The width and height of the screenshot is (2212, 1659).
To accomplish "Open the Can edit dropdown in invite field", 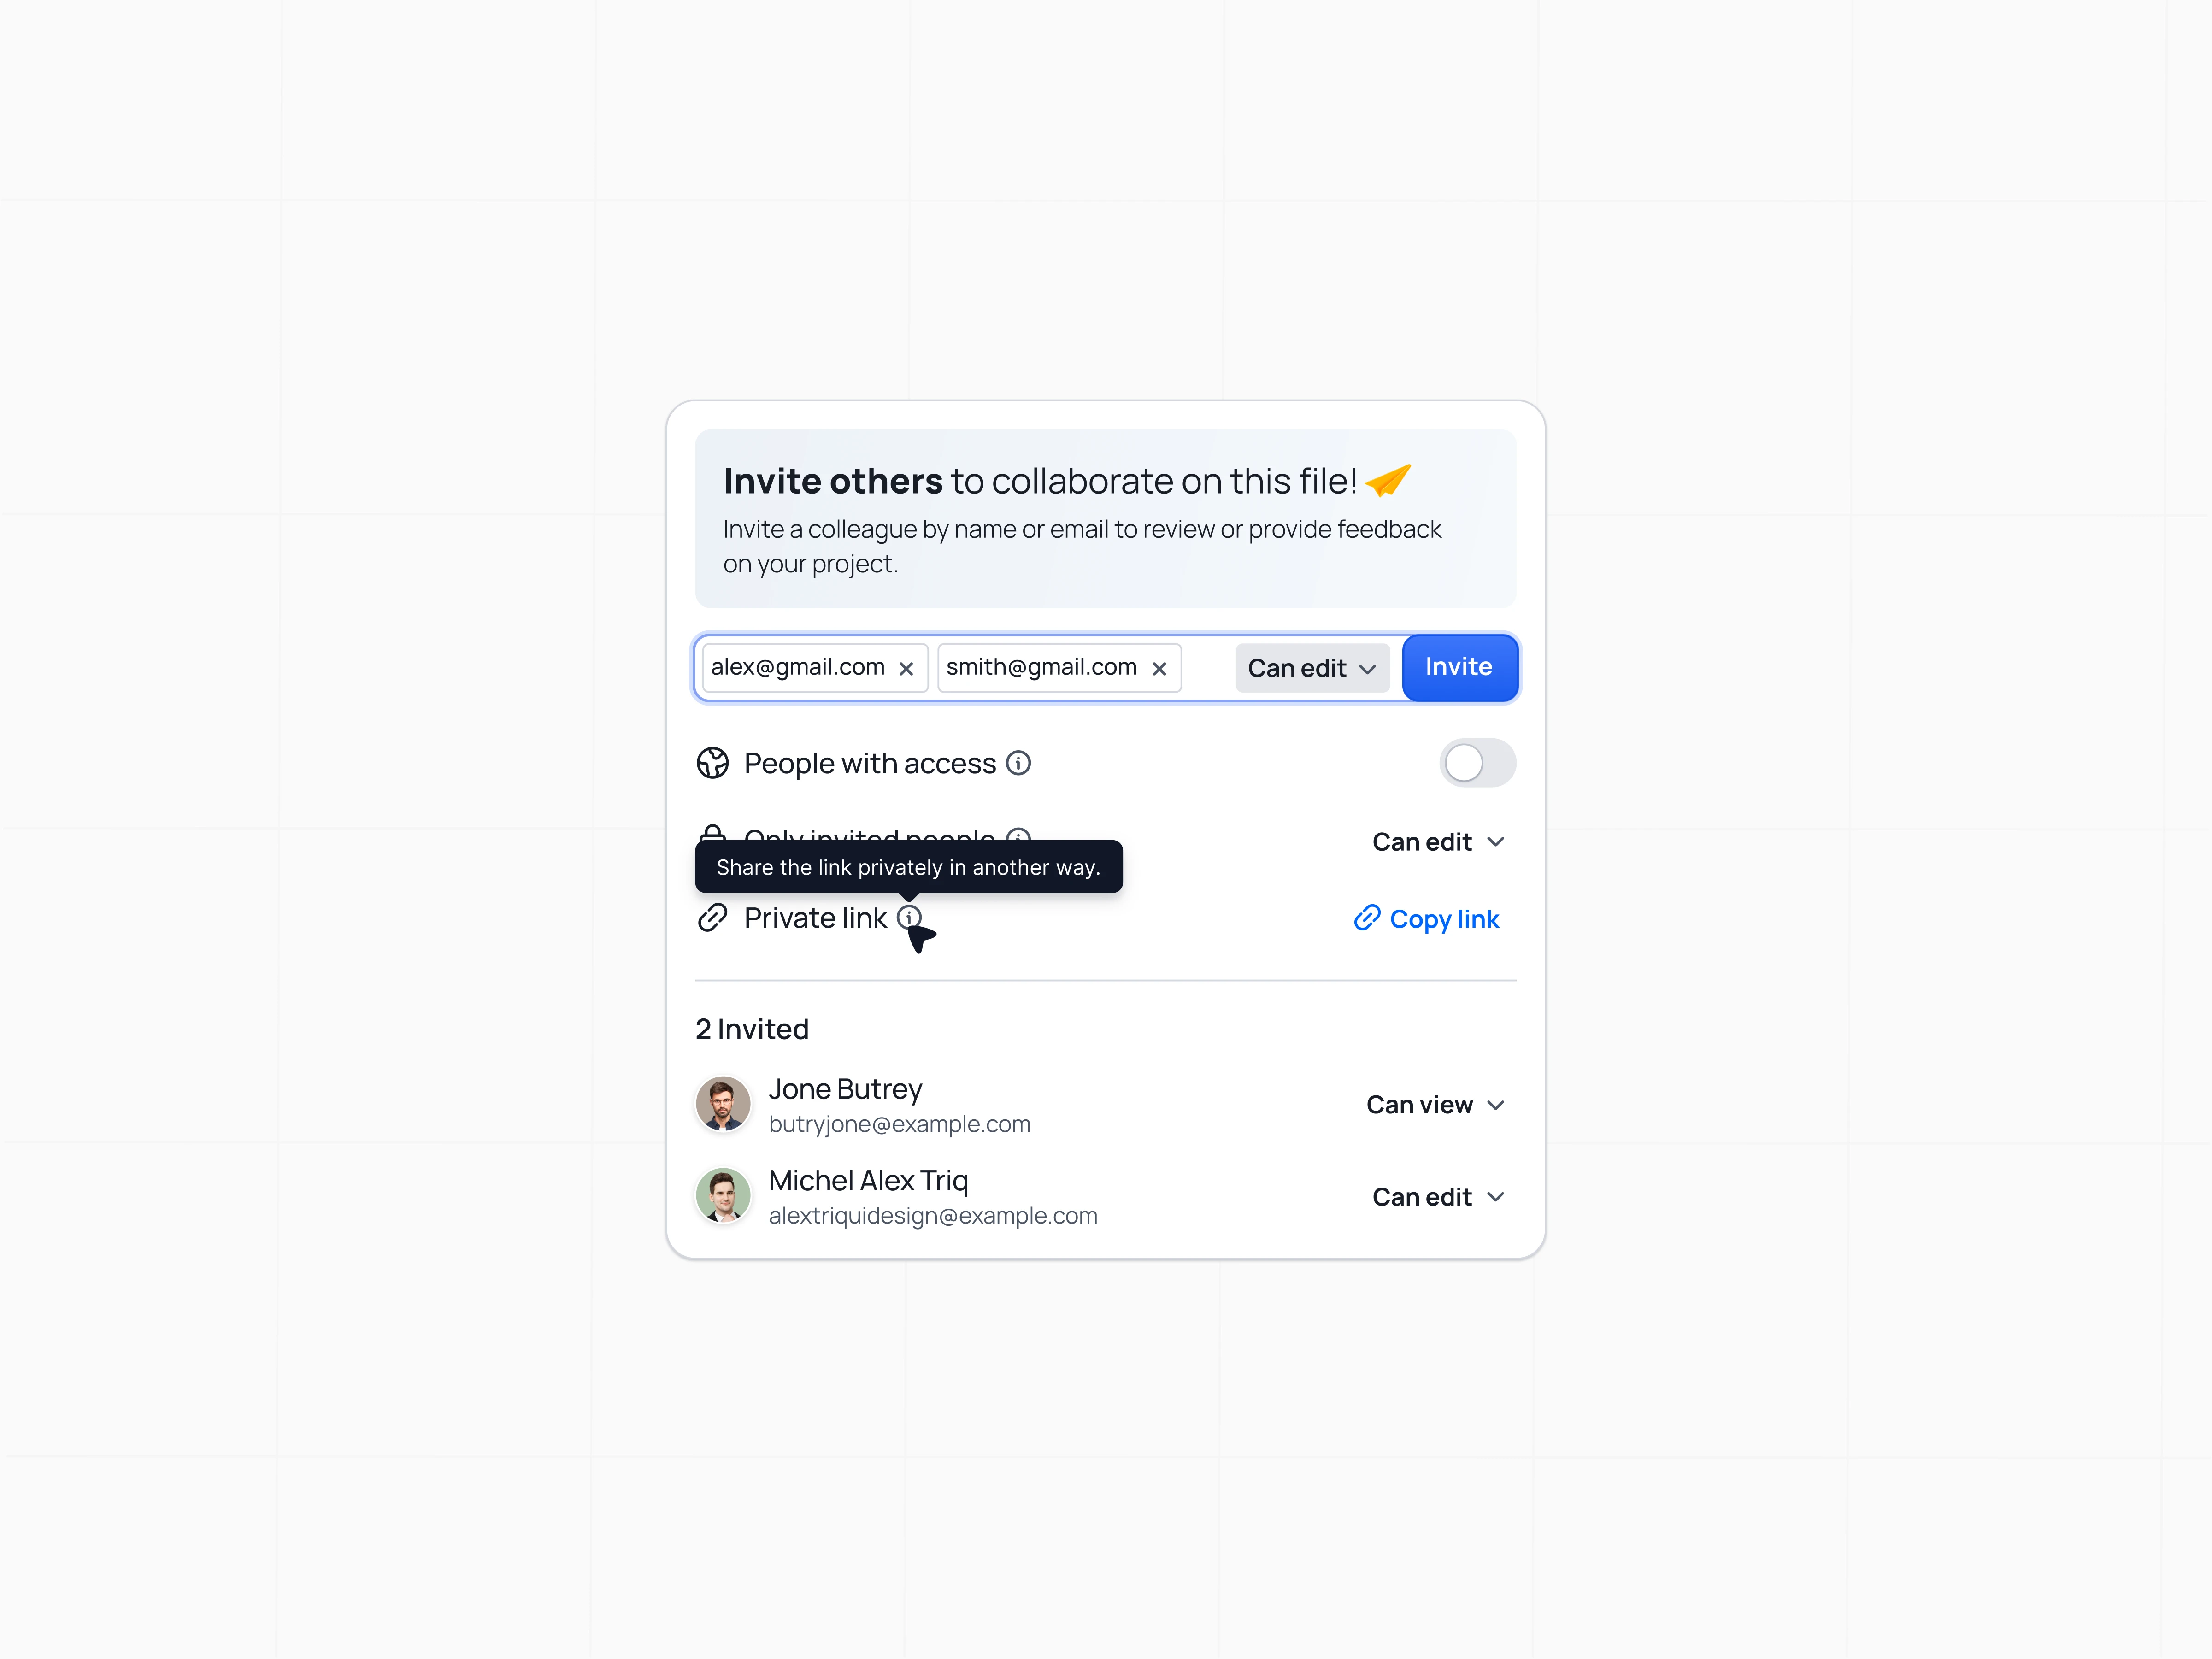I will [x=1312, y=668].
